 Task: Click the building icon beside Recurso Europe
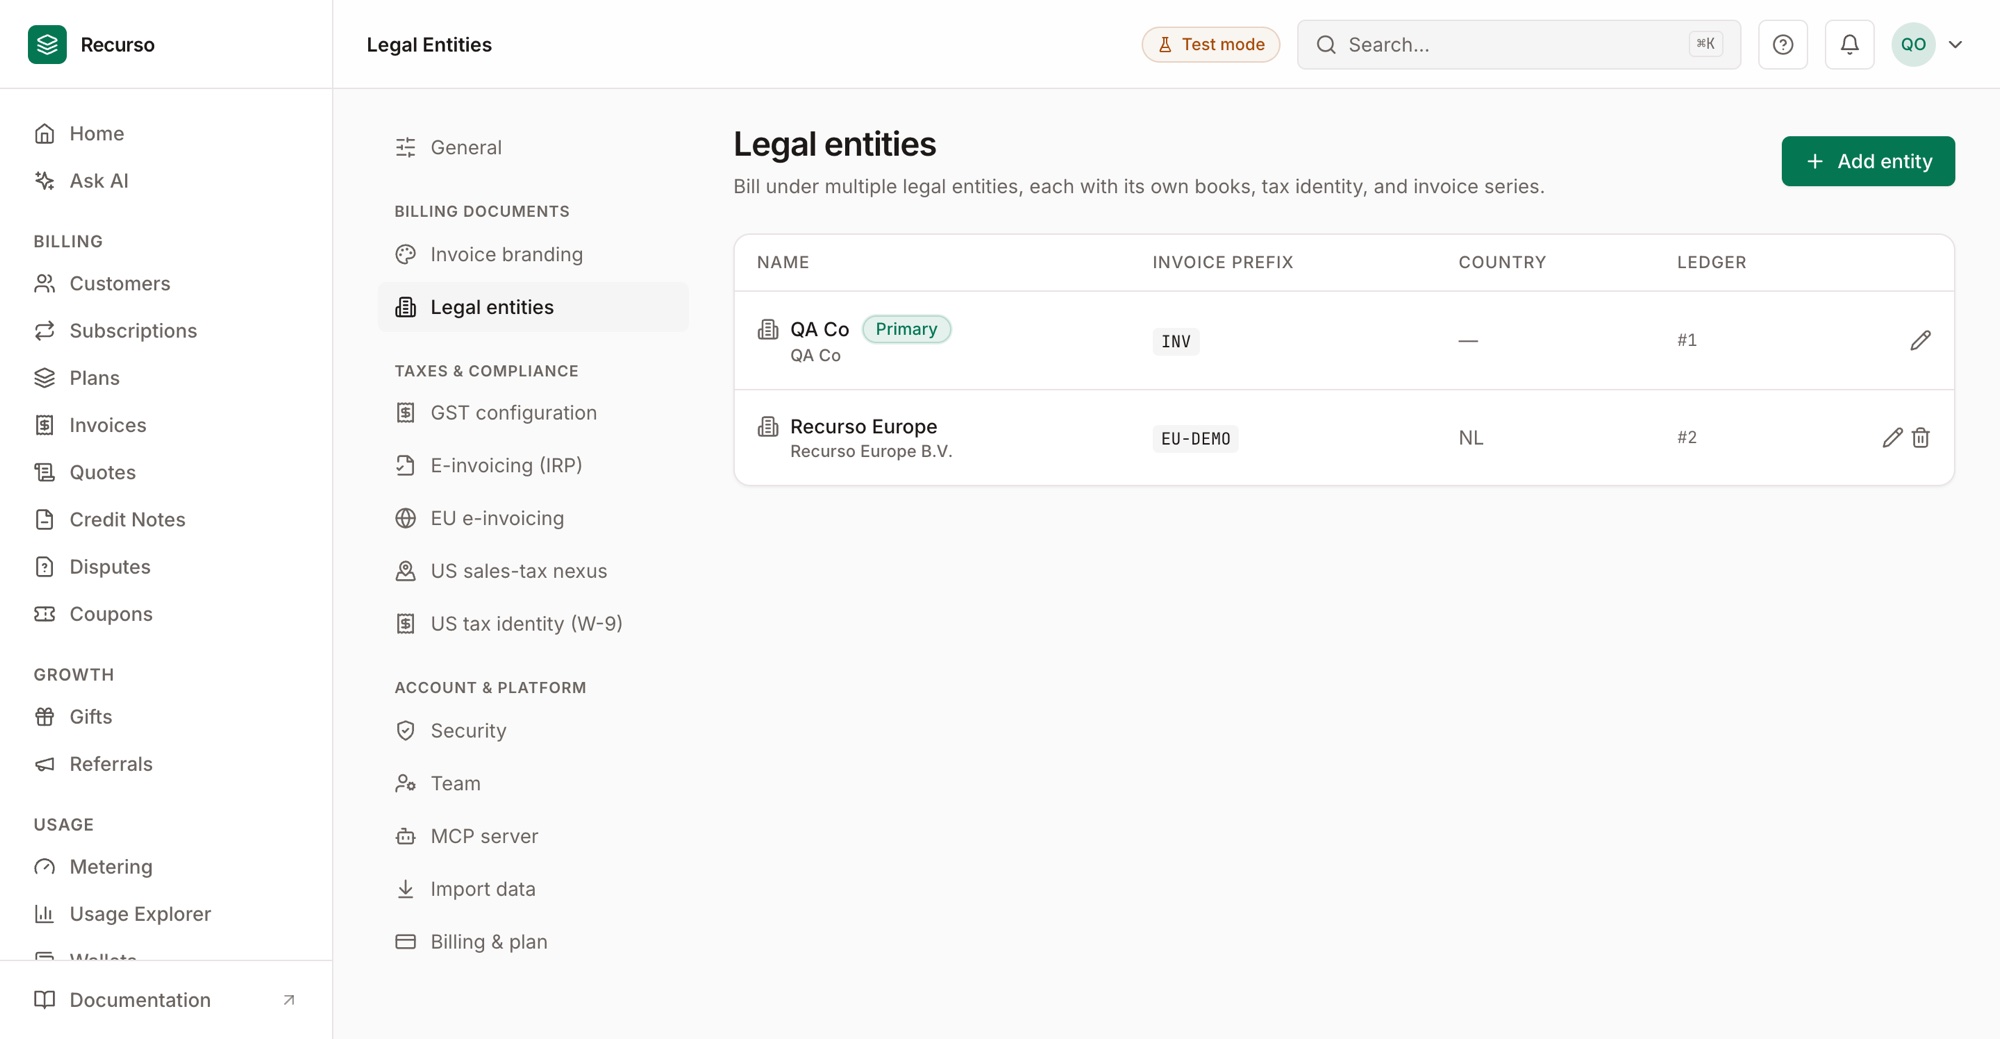pos(768,427)
